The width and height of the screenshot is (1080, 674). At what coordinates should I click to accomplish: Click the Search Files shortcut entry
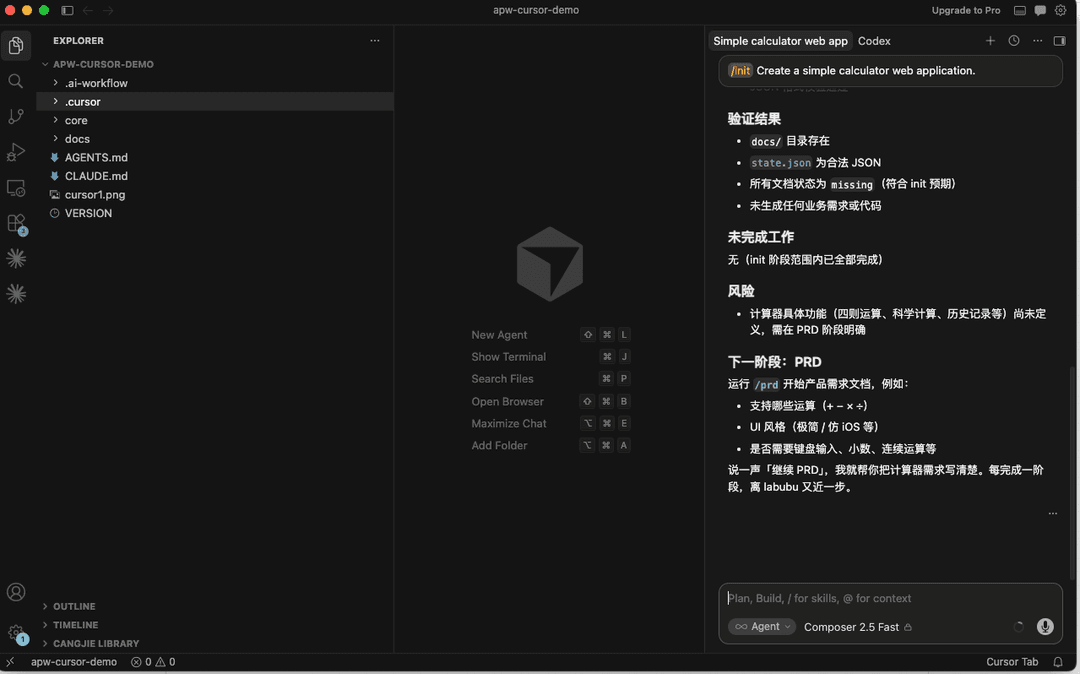click(550, 379)
